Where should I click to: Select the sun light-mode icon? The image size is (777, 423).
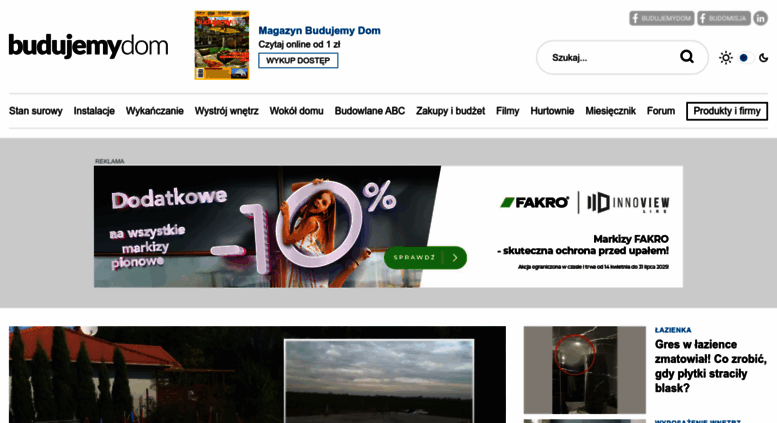pyautogui.click(x=726, y=58)
